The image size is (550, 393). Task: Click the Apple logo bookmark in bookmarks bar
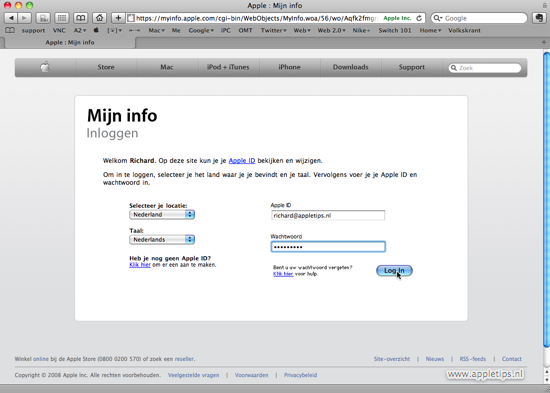pos(96,30)
